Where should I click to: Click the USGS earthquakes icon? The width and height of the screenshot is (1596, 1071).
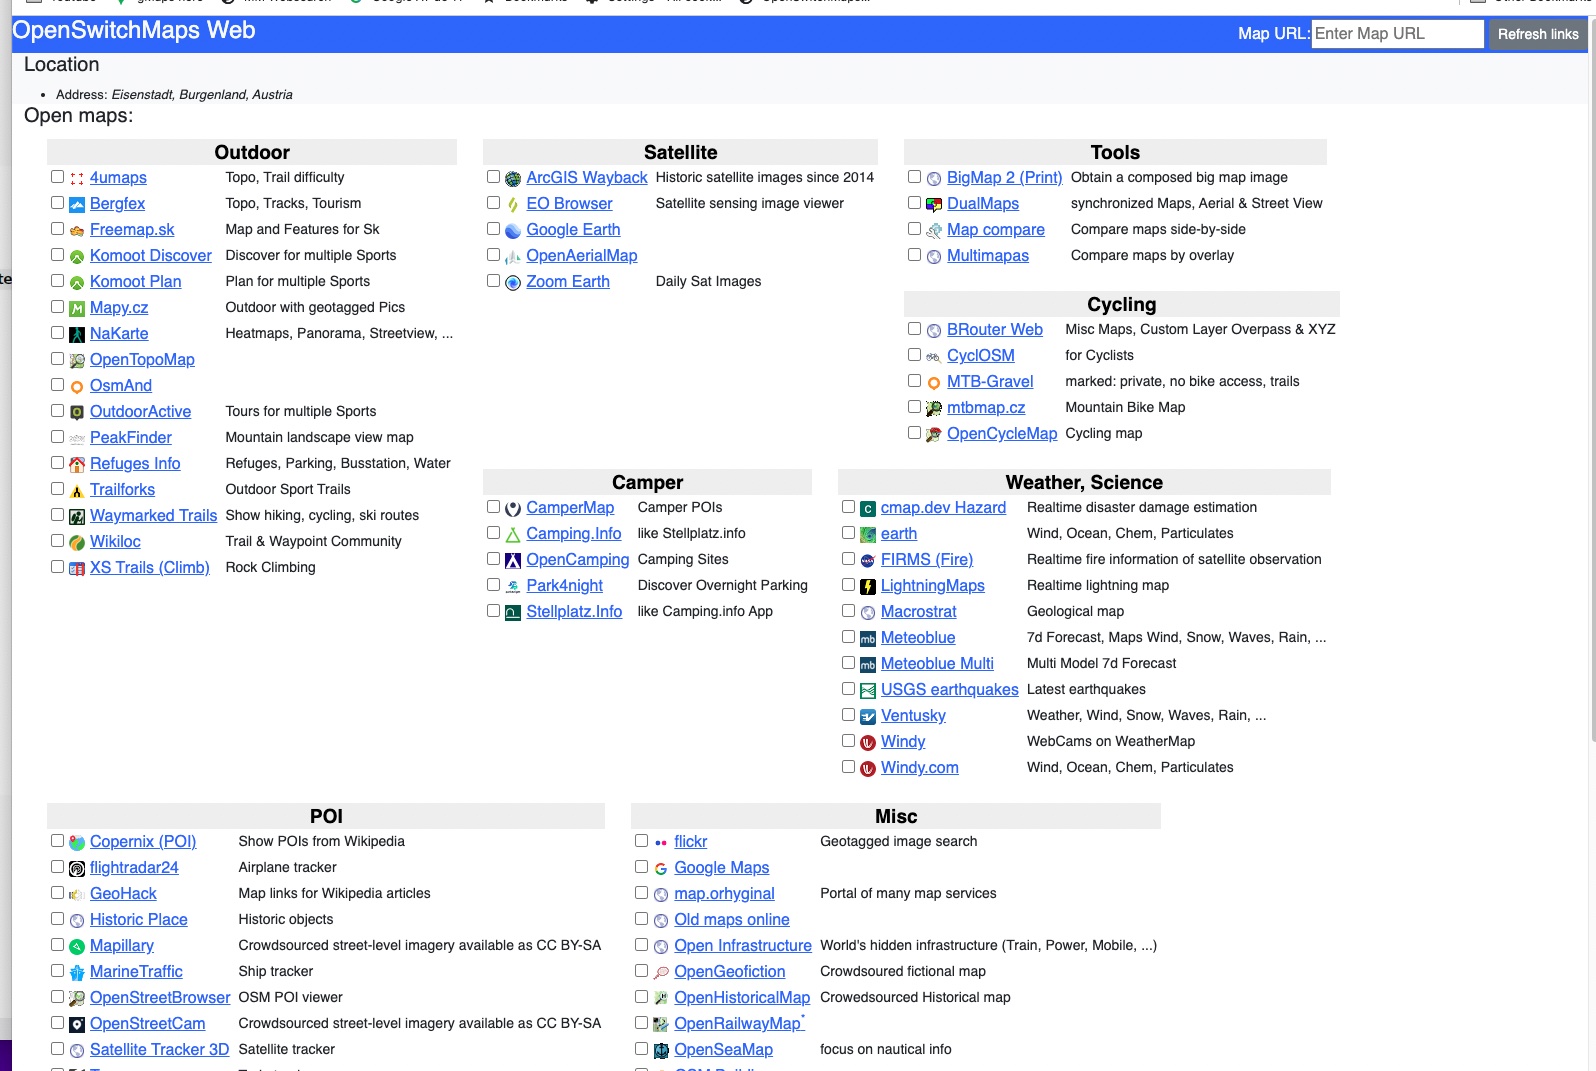tap(868, 691)
